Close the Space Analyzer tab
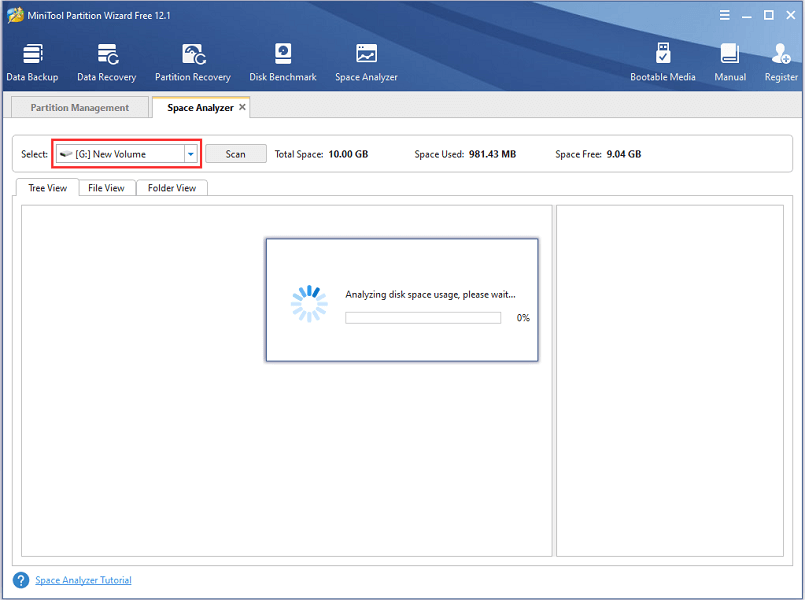 point(240,105)
